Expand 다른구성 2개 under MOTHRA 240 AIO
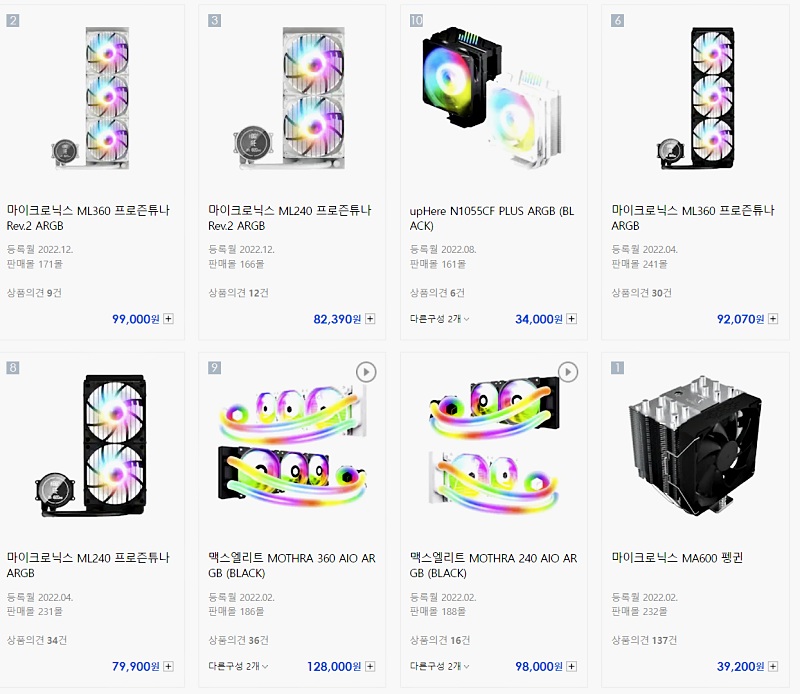The width and height of the screenshot is (800, 694). click(440, 666)
